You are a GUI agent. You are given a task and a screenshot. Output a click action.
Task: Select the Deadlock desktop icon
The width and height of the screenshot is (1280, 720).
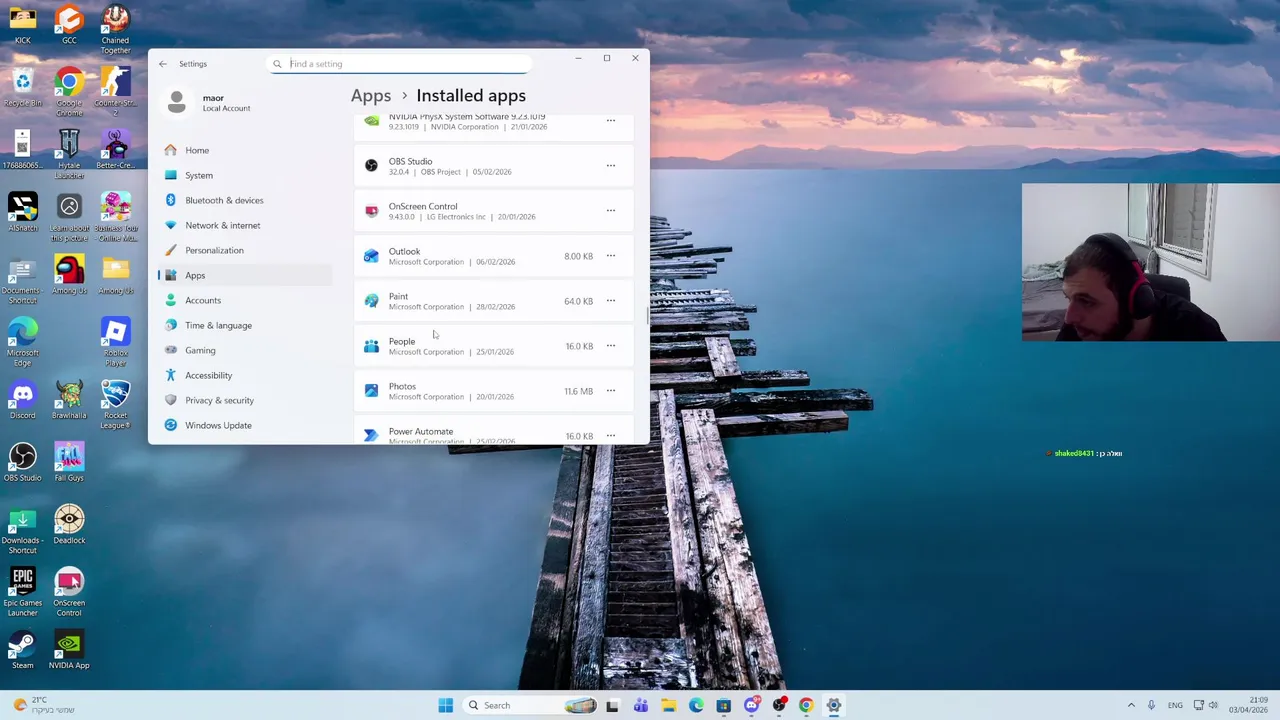click(69, 525)
